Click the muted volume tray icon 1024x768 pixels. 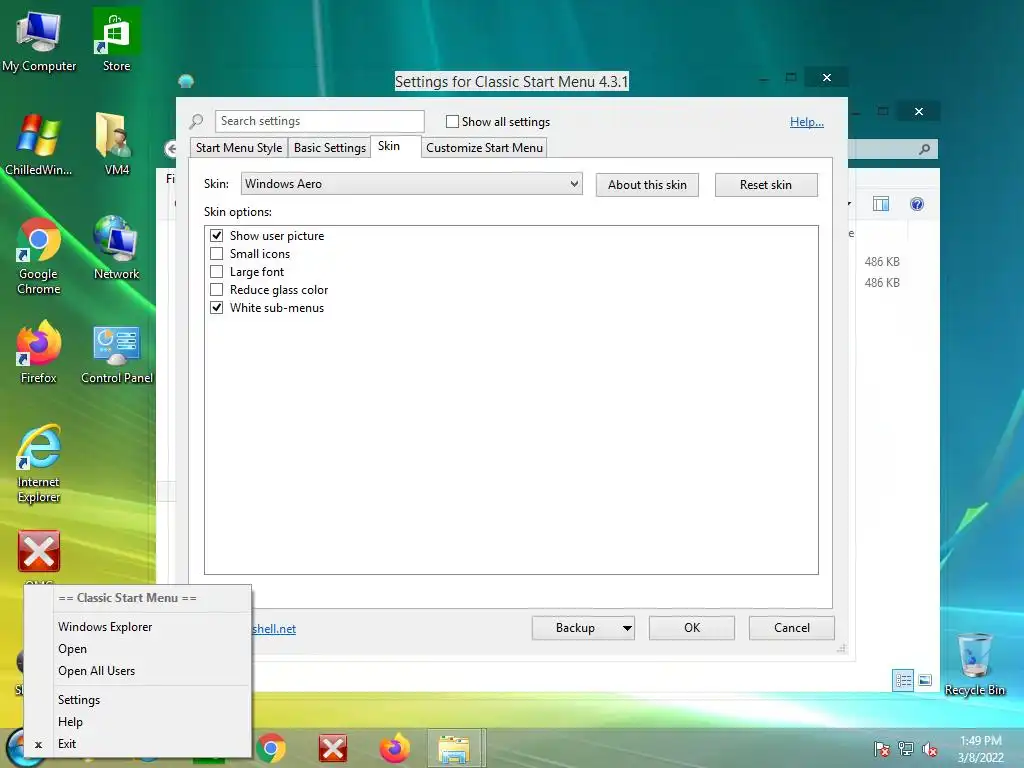pos(929,749)
